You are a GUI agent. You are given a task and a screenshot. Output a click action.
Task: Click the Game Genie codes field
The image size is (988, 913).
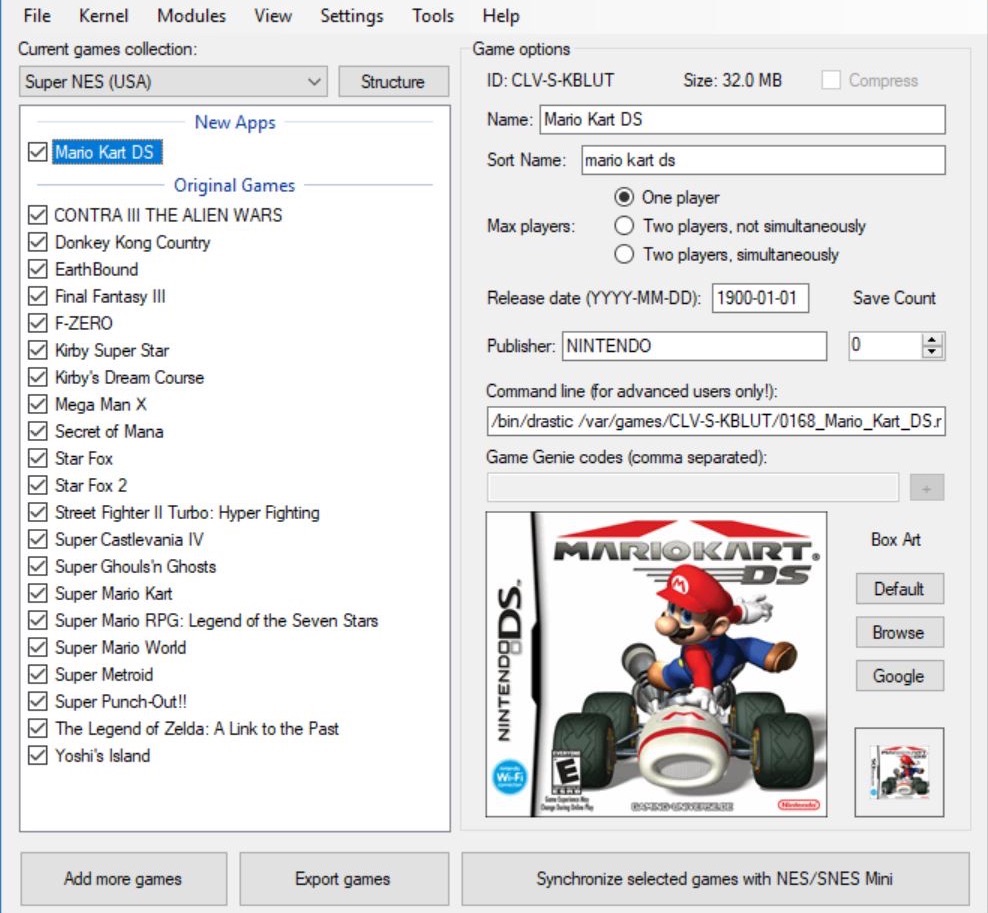693,488
